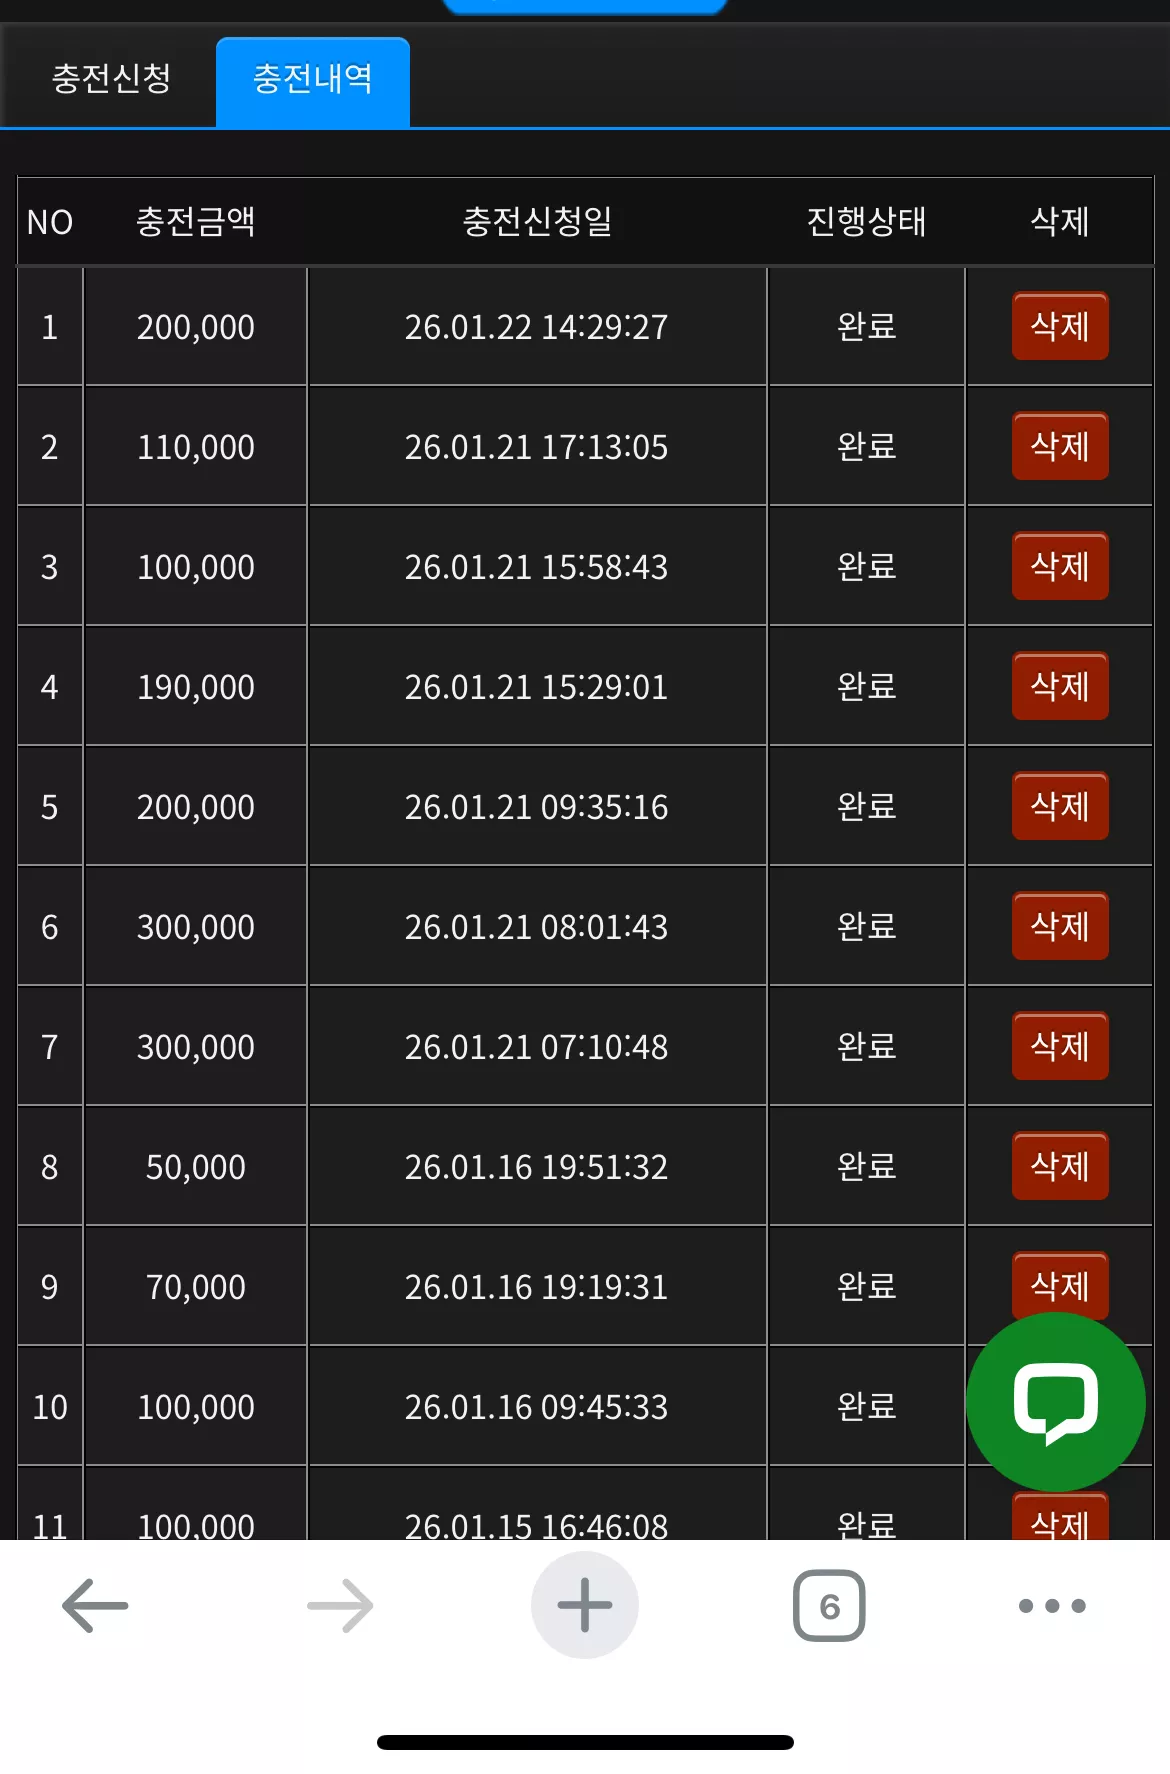The height and width of the screenshot is (1774, 1170).
Task: Delete the 26.01.21 07:10:48 entry
Action: [x=1060, y=1046]
